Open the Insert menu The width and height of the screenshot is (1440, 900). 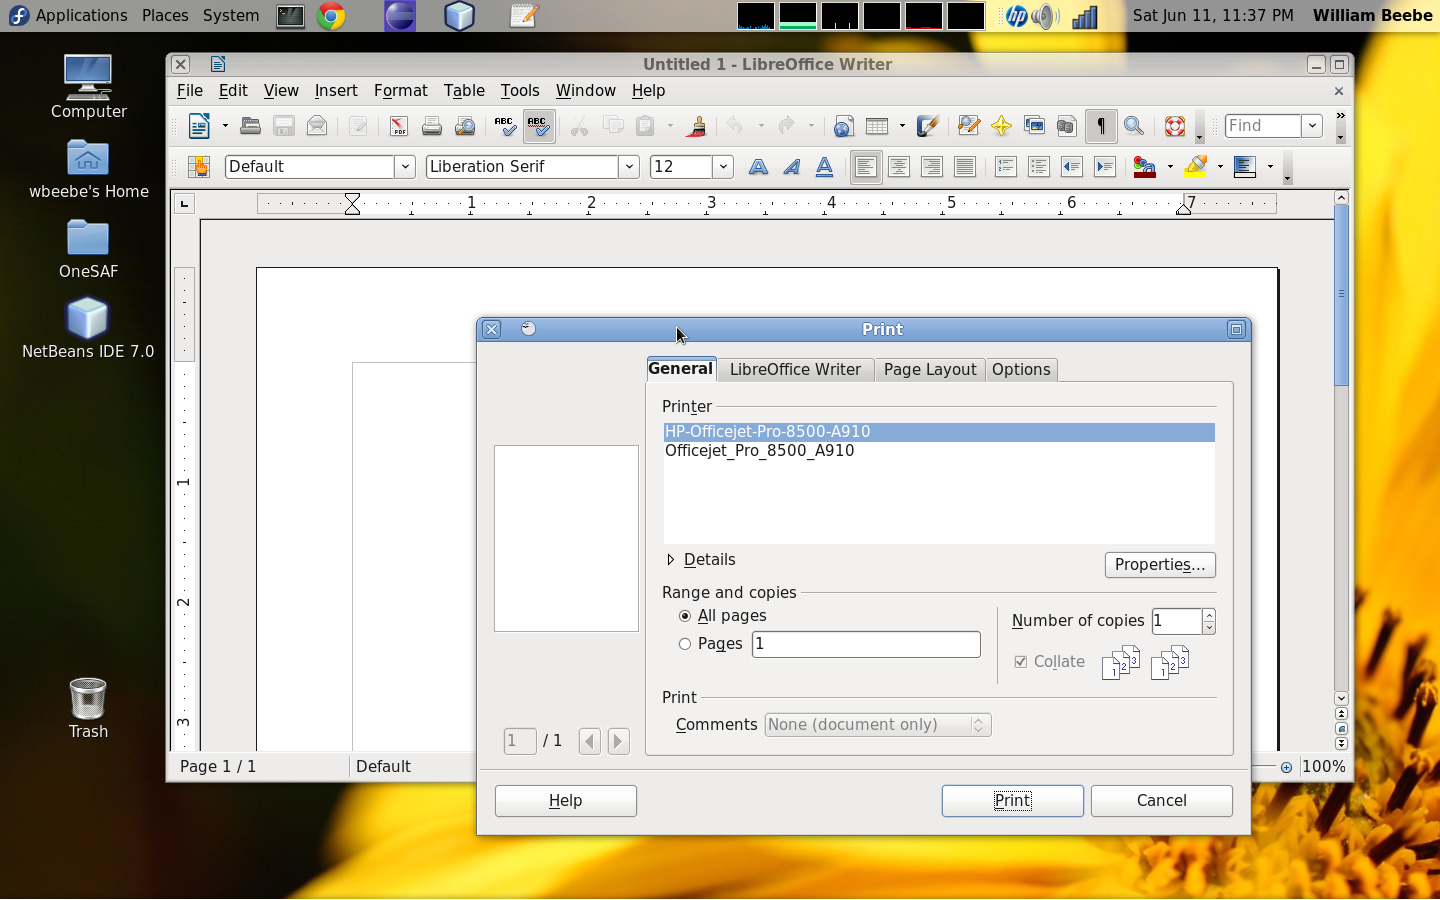coord(335,91)
